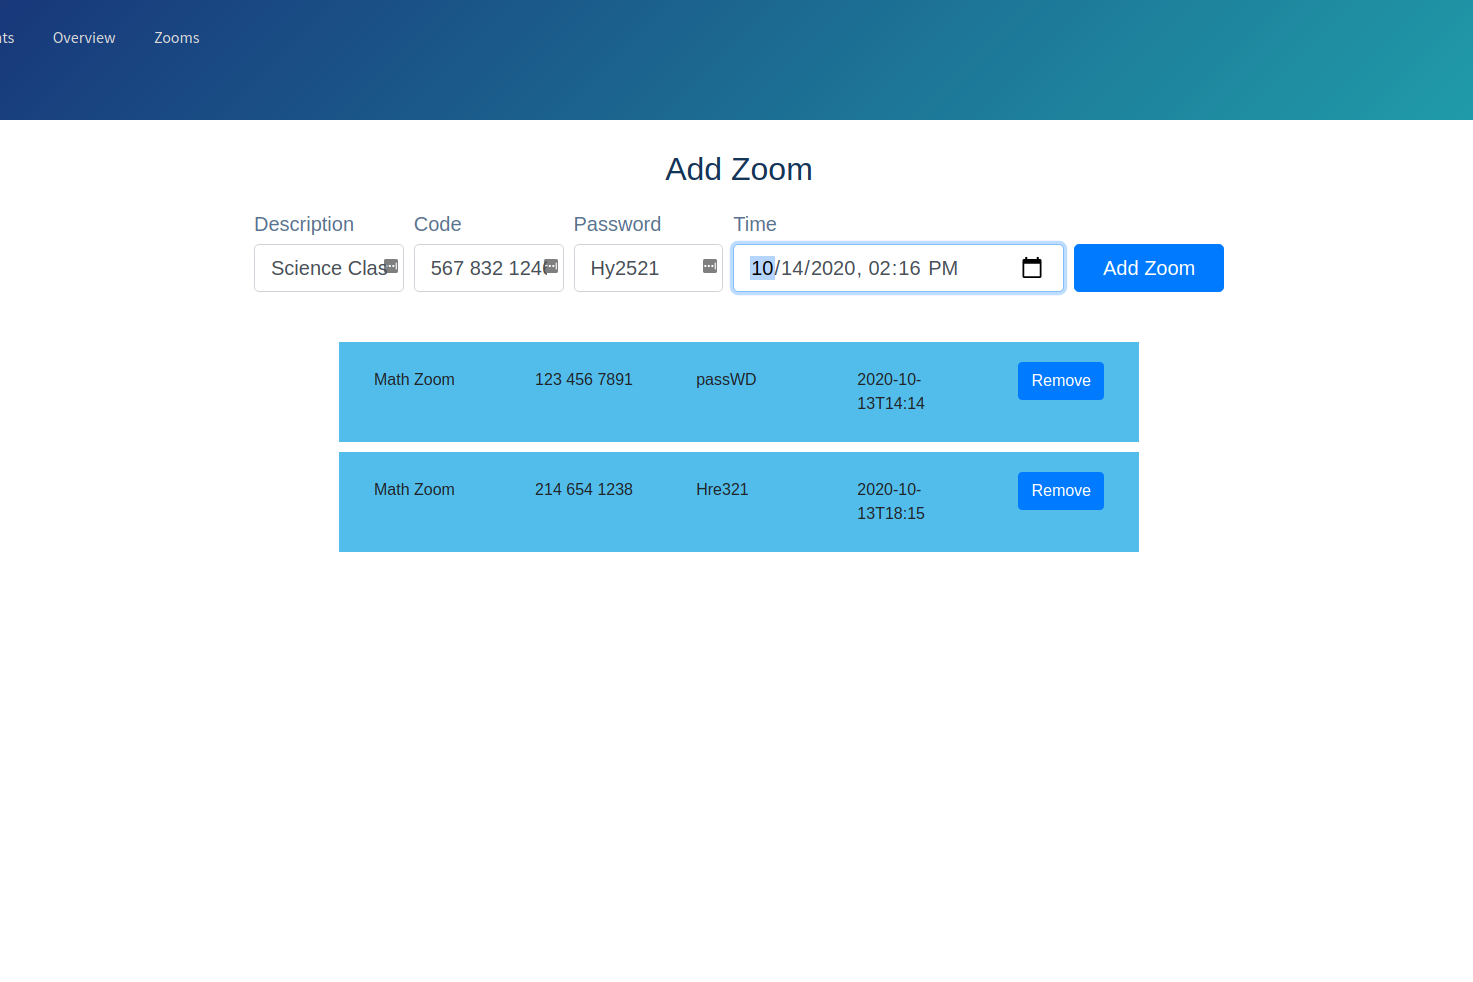Select the year 2020 in Time field
Viewport: 1473px width, 982px height.
(x=833, y=268)
